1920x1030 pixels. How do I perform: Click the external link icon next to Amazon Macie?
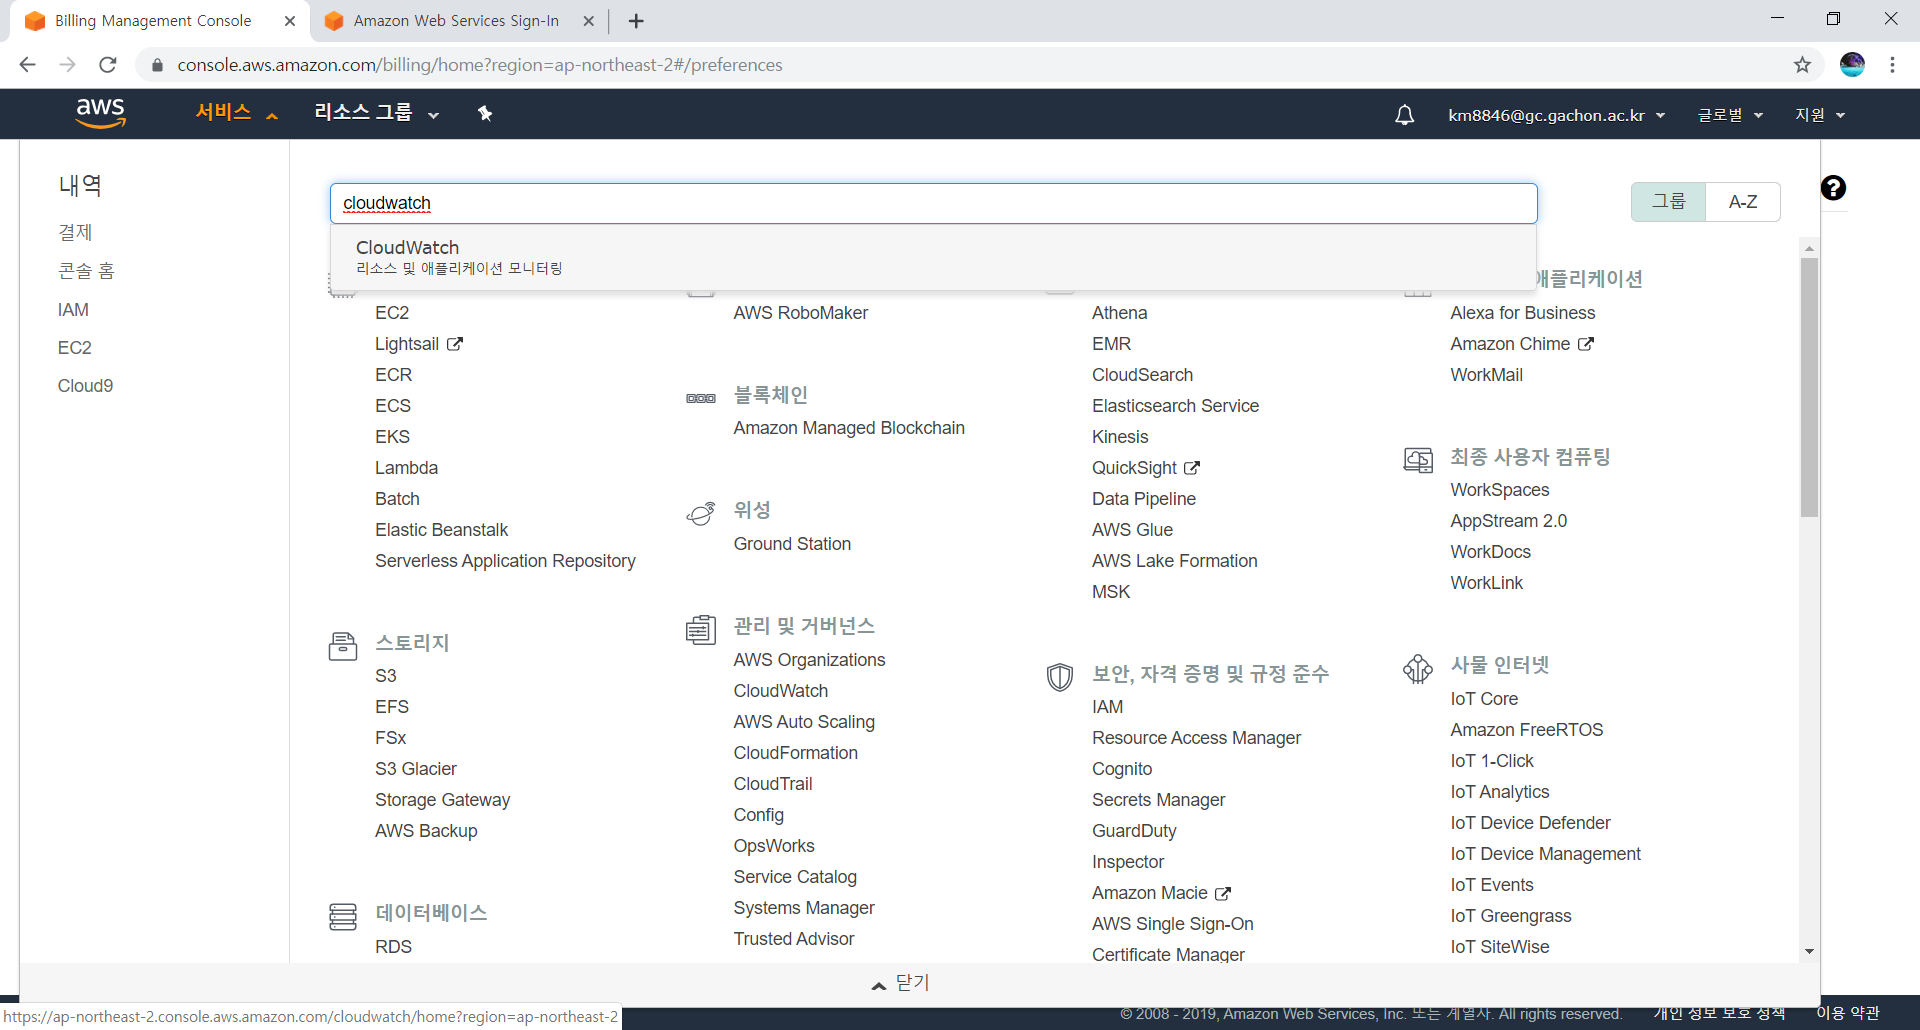click(x=1223, y=893)
